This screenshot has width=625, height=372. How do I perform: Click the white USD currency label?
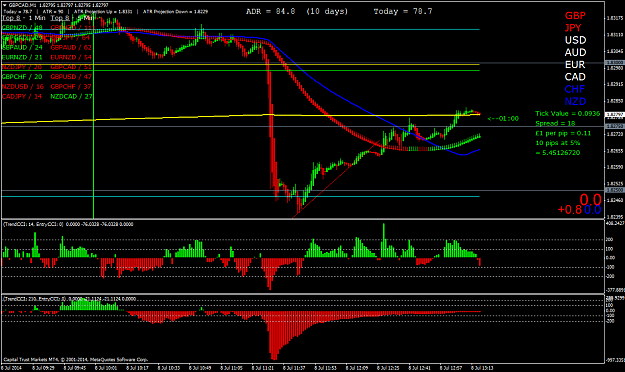click(x=575, y=40)
